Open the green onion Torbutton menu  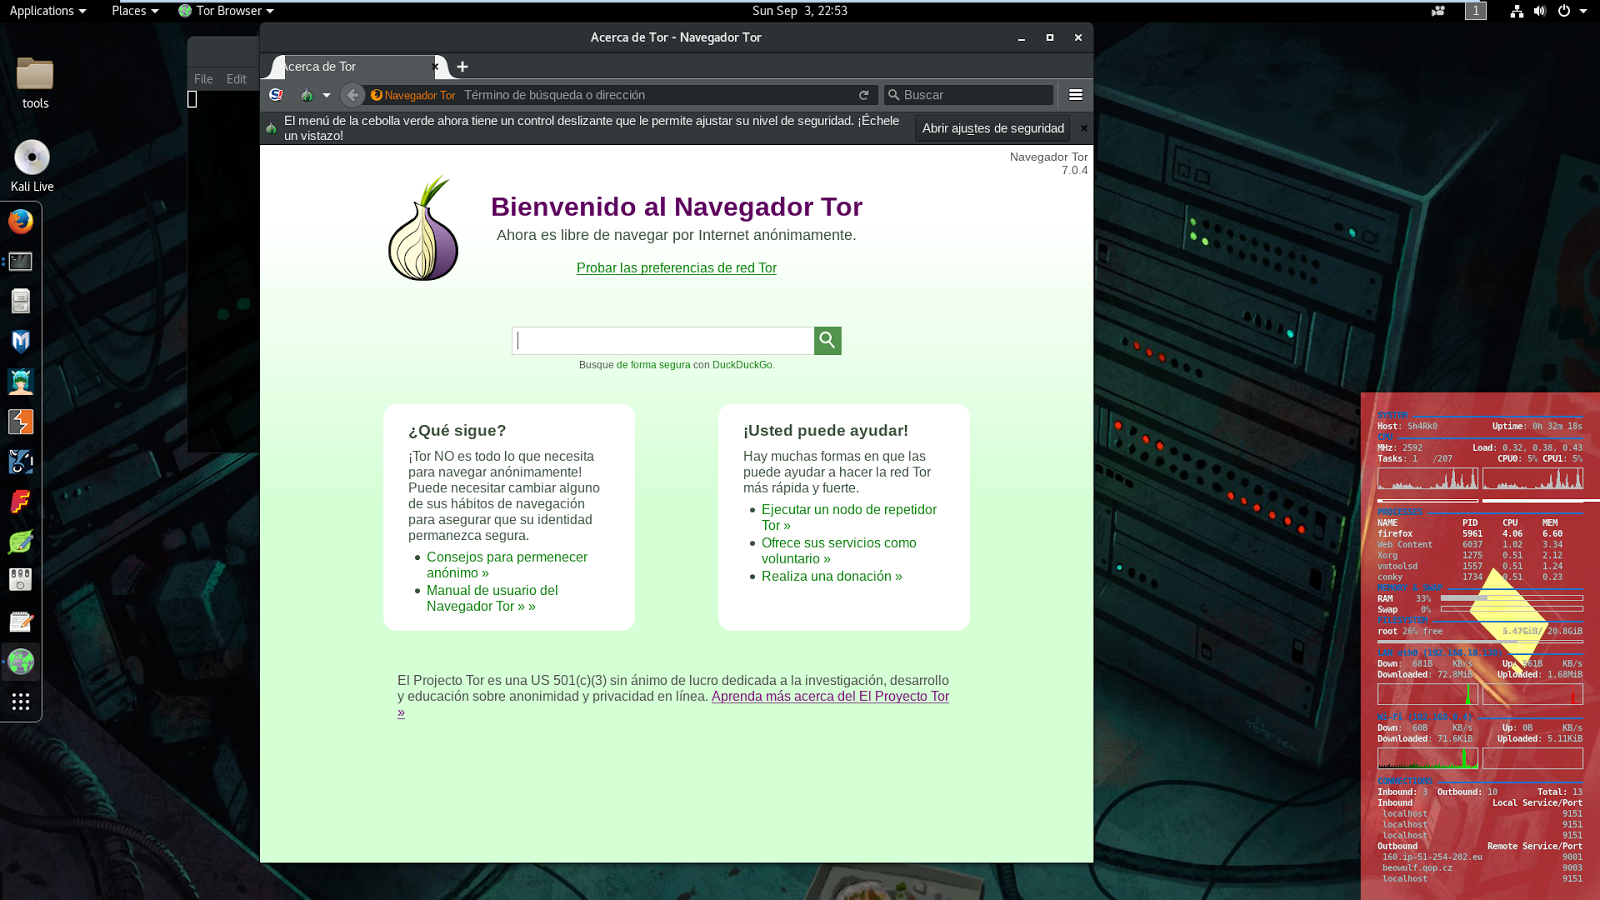pyautogui.click(x=307, y=95)
